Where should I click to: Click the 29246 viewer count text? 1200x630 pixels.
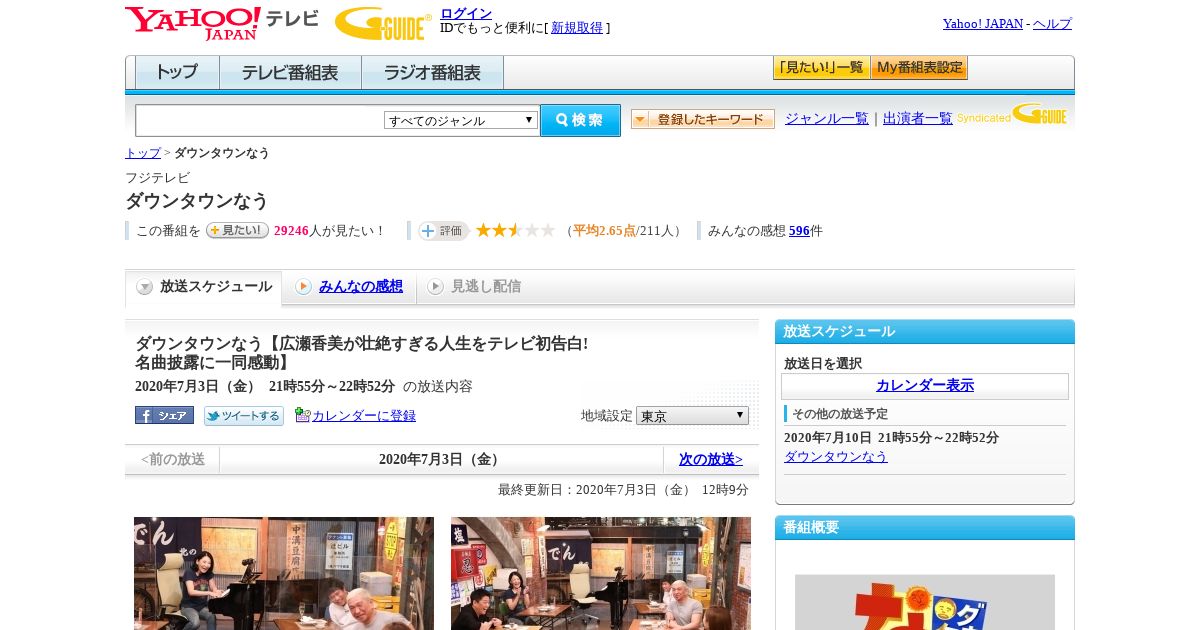(x=291, y=231)
